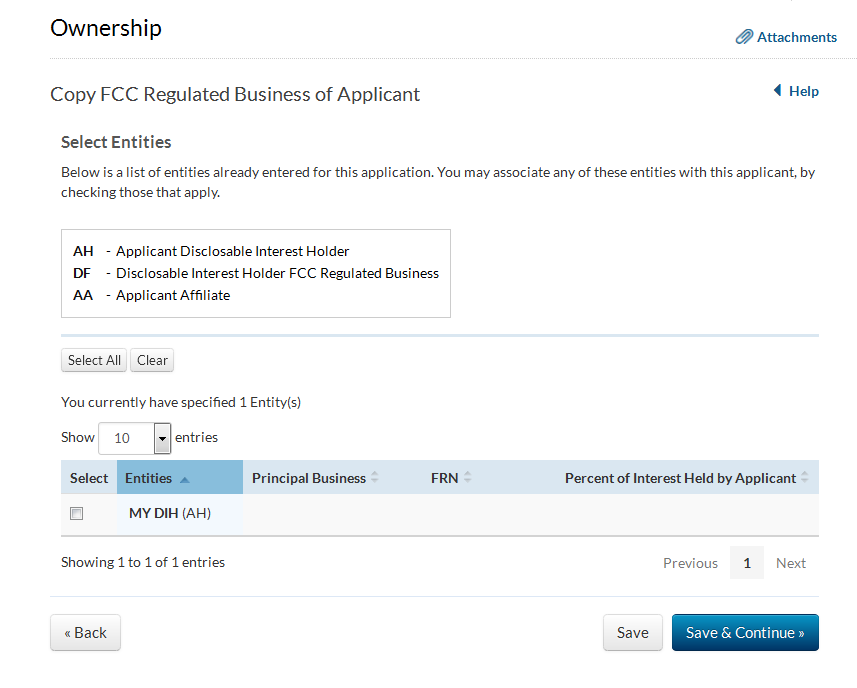Open the Help link
This screenshot has height=688, width=857.
[x=803, y=91]
